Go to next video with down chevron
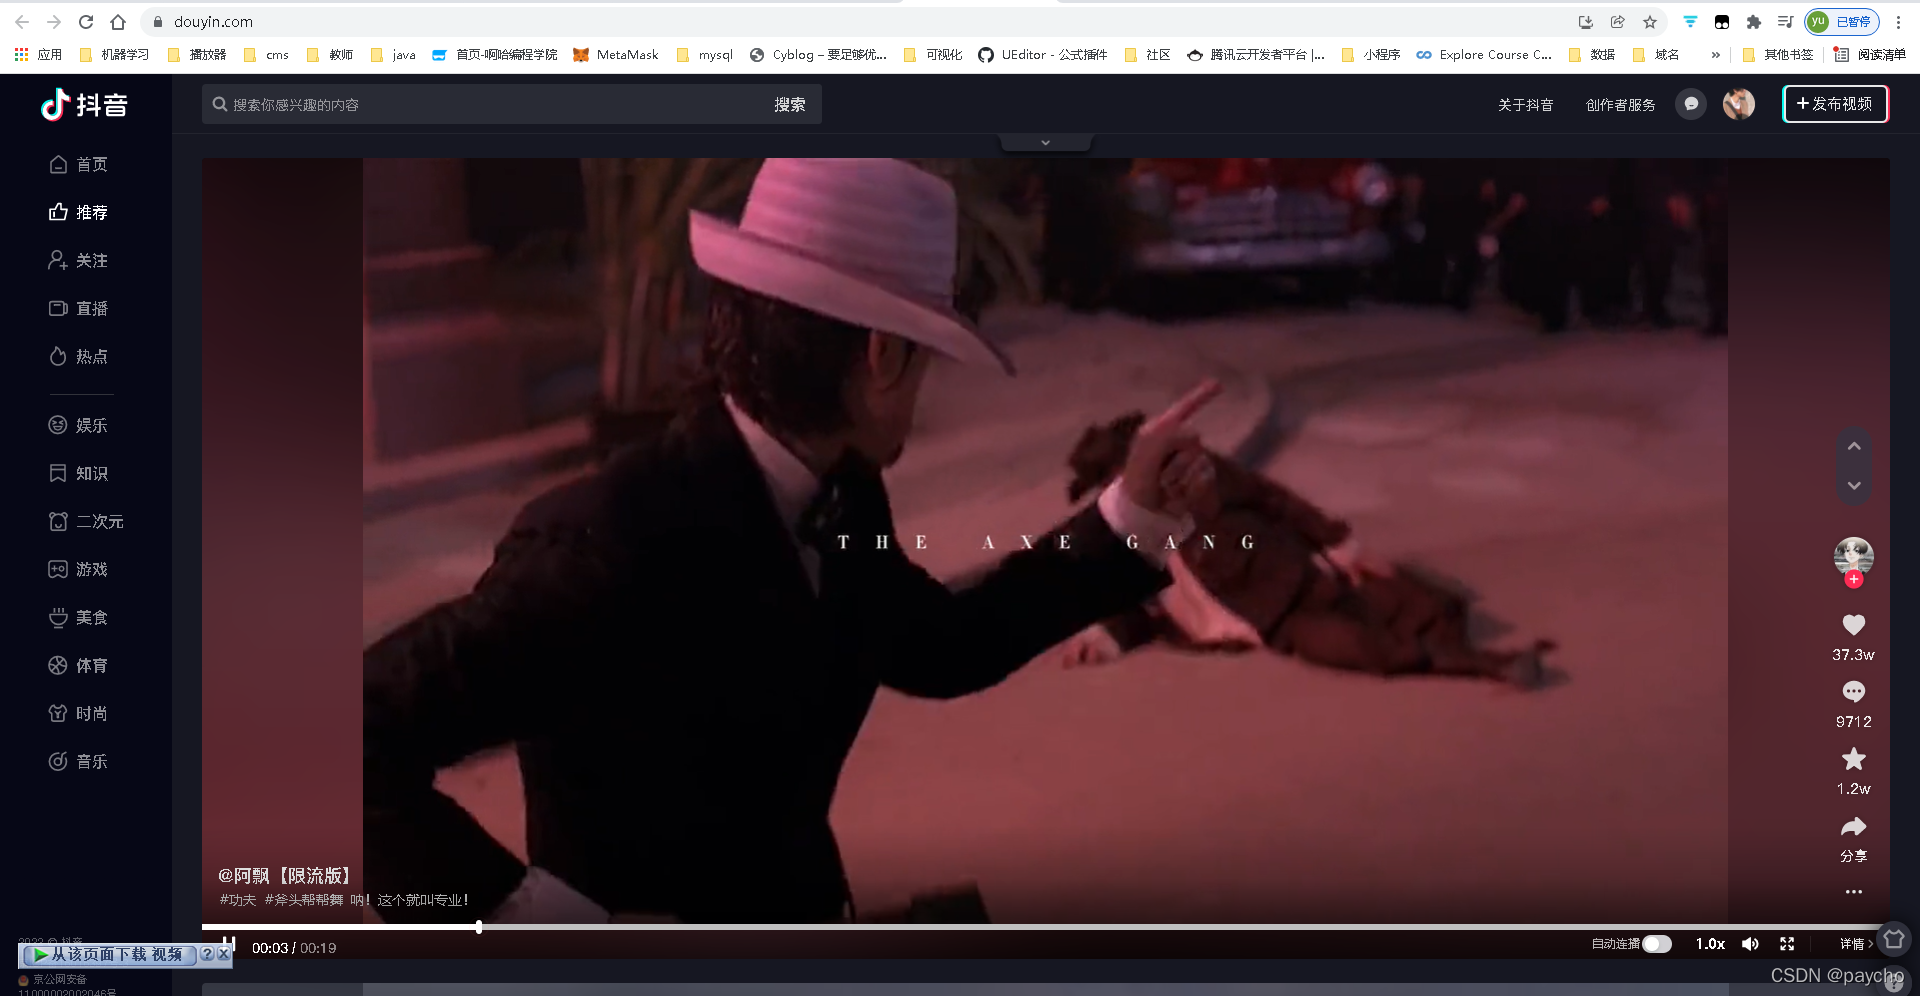The image size is (1920, 996). point(1854,485)
